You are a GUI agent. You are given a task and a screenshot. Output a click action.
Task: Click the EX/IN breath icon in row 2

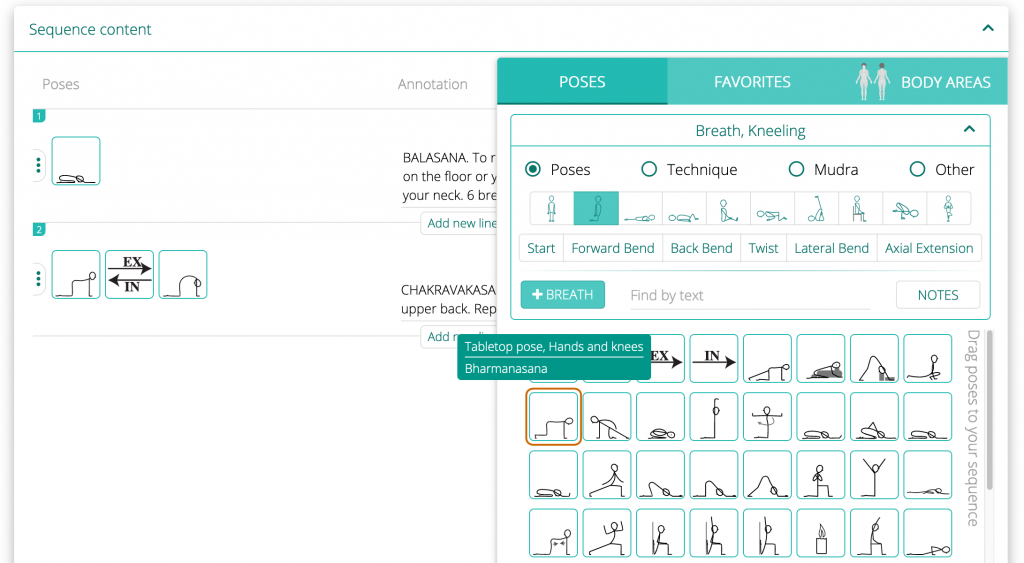[130, 275]
